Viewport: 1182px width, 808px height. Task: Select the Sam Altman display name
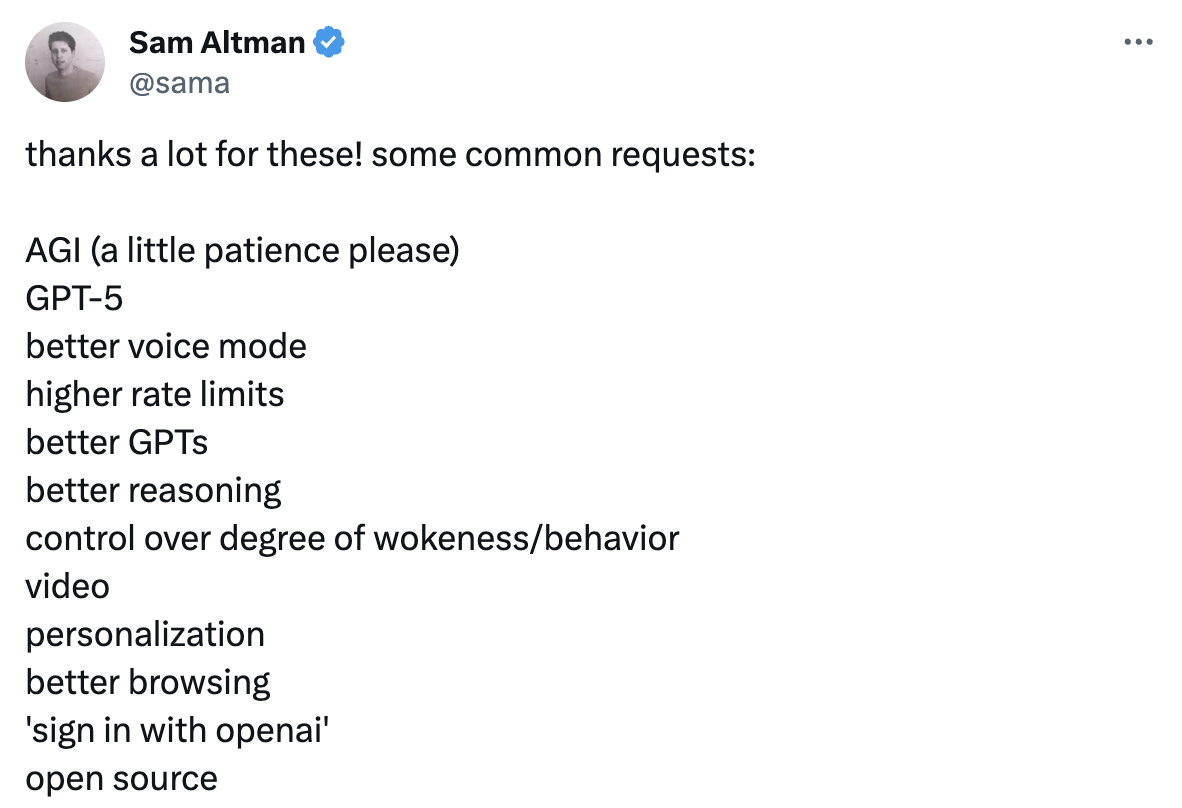(x=216, y=41)
